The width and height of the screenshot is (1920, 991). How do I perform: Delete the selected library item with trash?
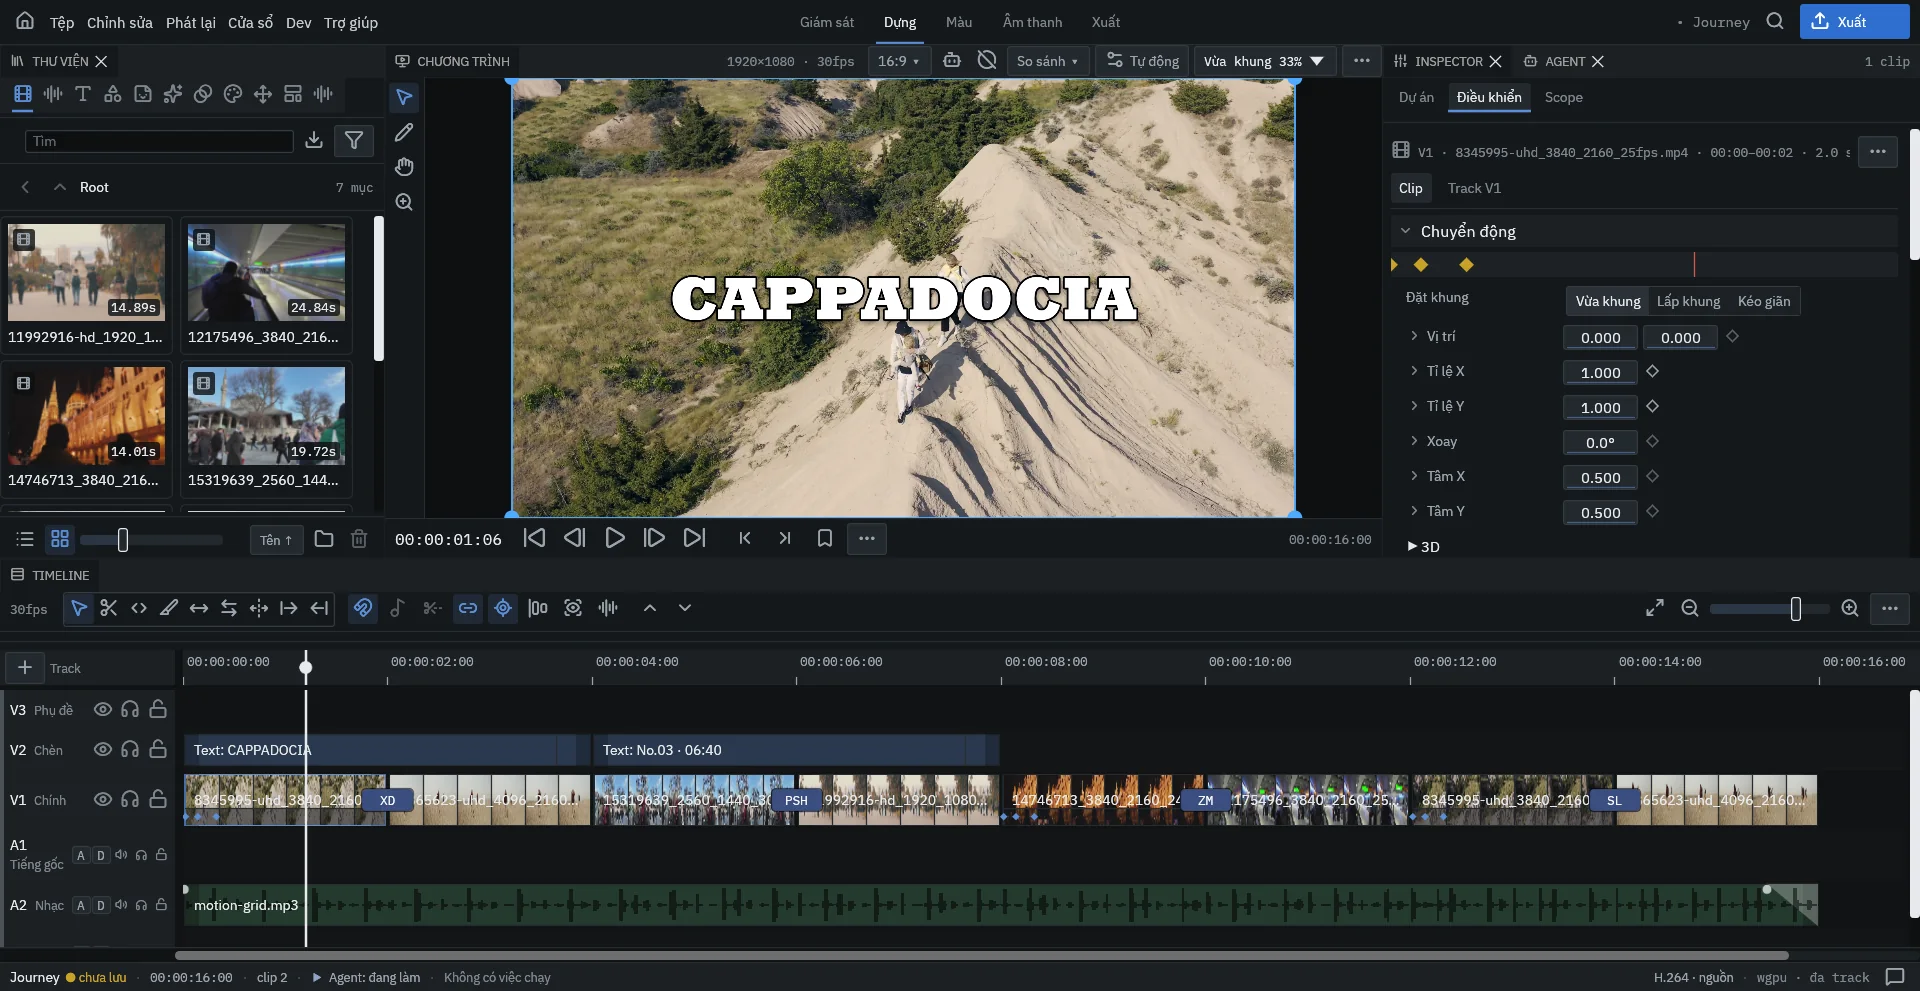pos(359,539)
